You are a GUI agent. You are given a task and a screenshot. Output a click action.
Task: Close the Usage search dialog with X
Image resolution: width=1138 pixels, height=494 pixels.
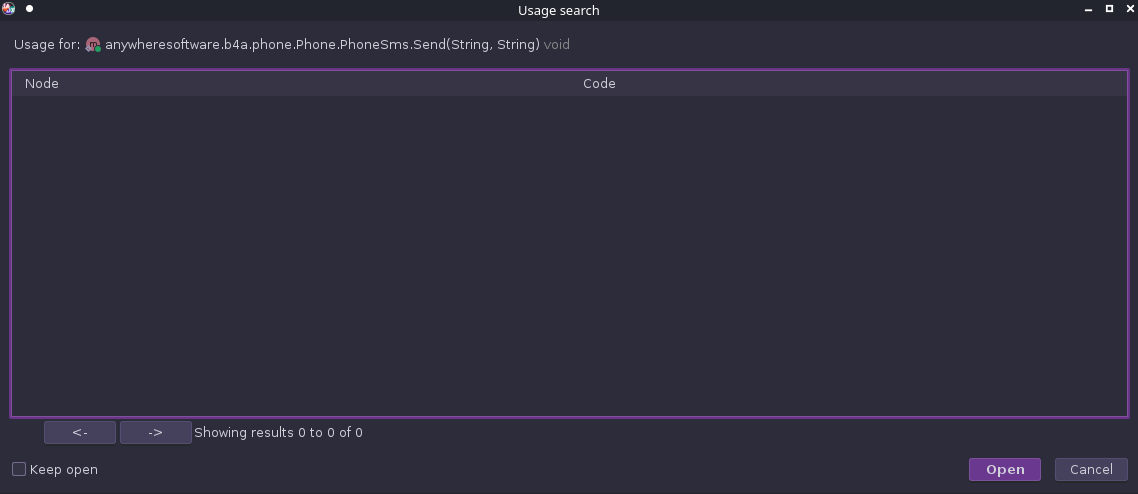(1129, 9)
